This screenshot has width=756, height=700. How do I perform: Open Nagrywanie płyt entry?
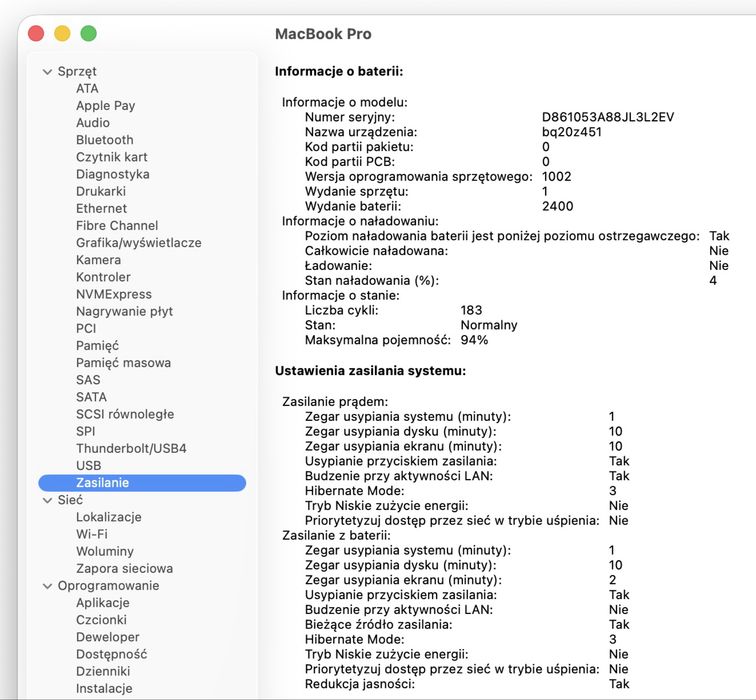tap(124, 311)
